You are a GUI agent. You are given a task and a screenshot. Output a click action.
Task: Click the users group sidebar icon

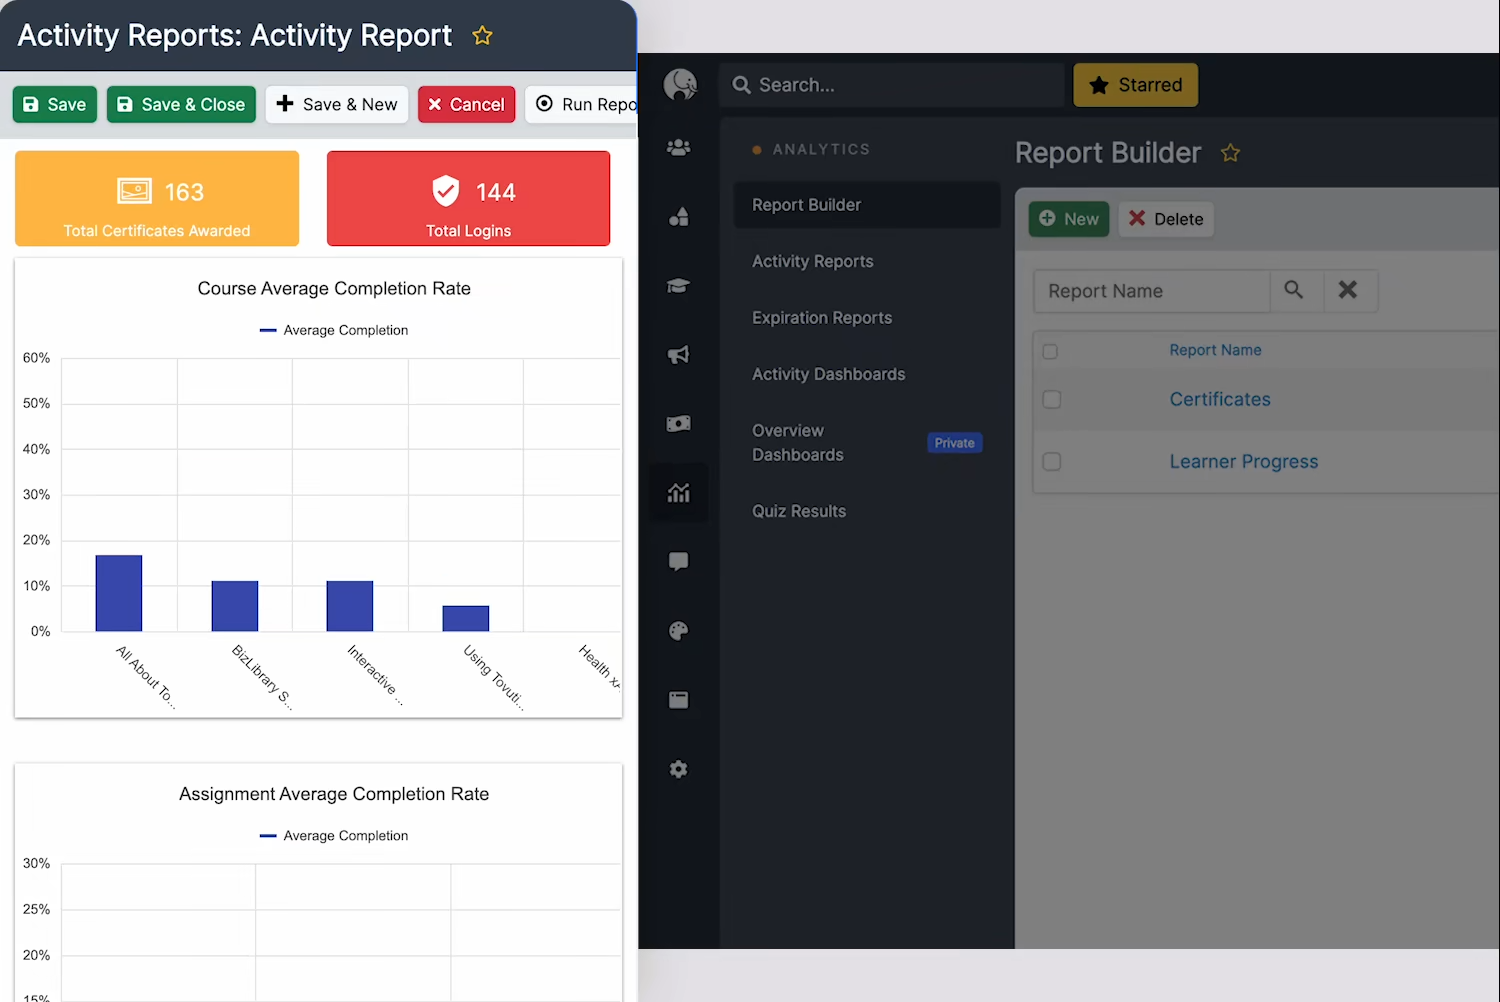point(678,148)
